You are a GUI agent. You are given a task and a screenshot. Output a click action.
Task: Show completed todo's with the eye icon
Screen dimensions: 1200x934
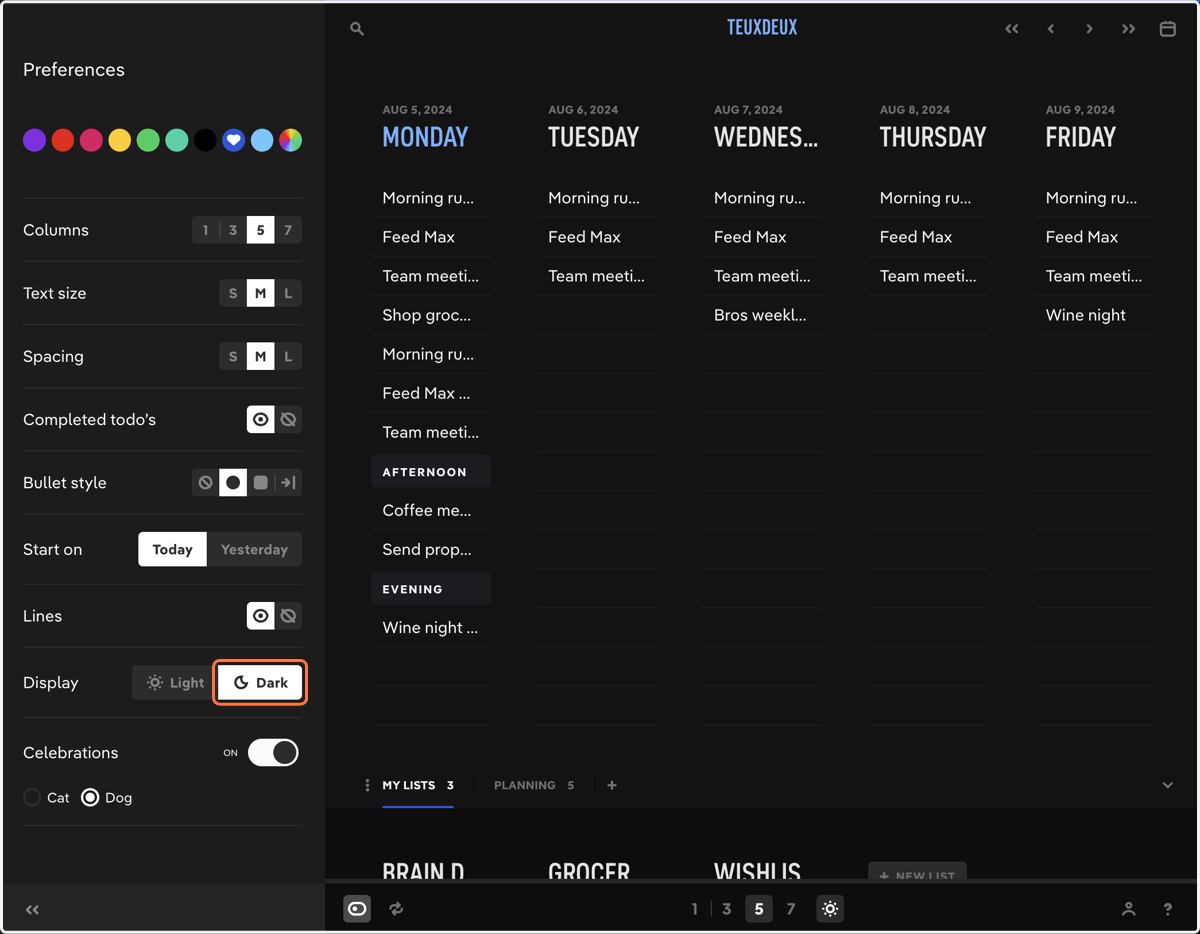tap(261, 420)
